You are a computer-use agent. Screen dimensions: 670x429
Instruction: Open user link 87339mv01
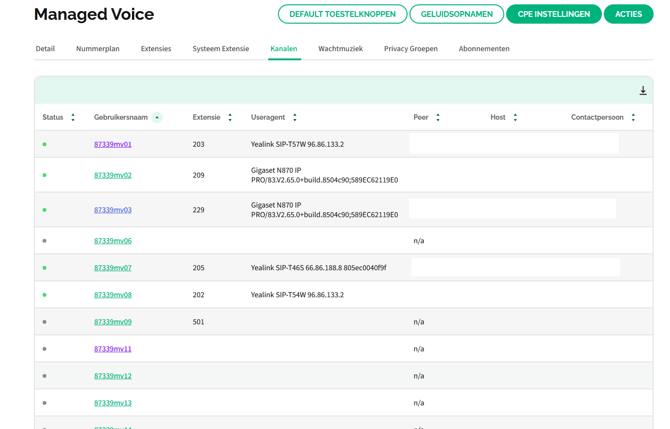[x=113, y=144]
